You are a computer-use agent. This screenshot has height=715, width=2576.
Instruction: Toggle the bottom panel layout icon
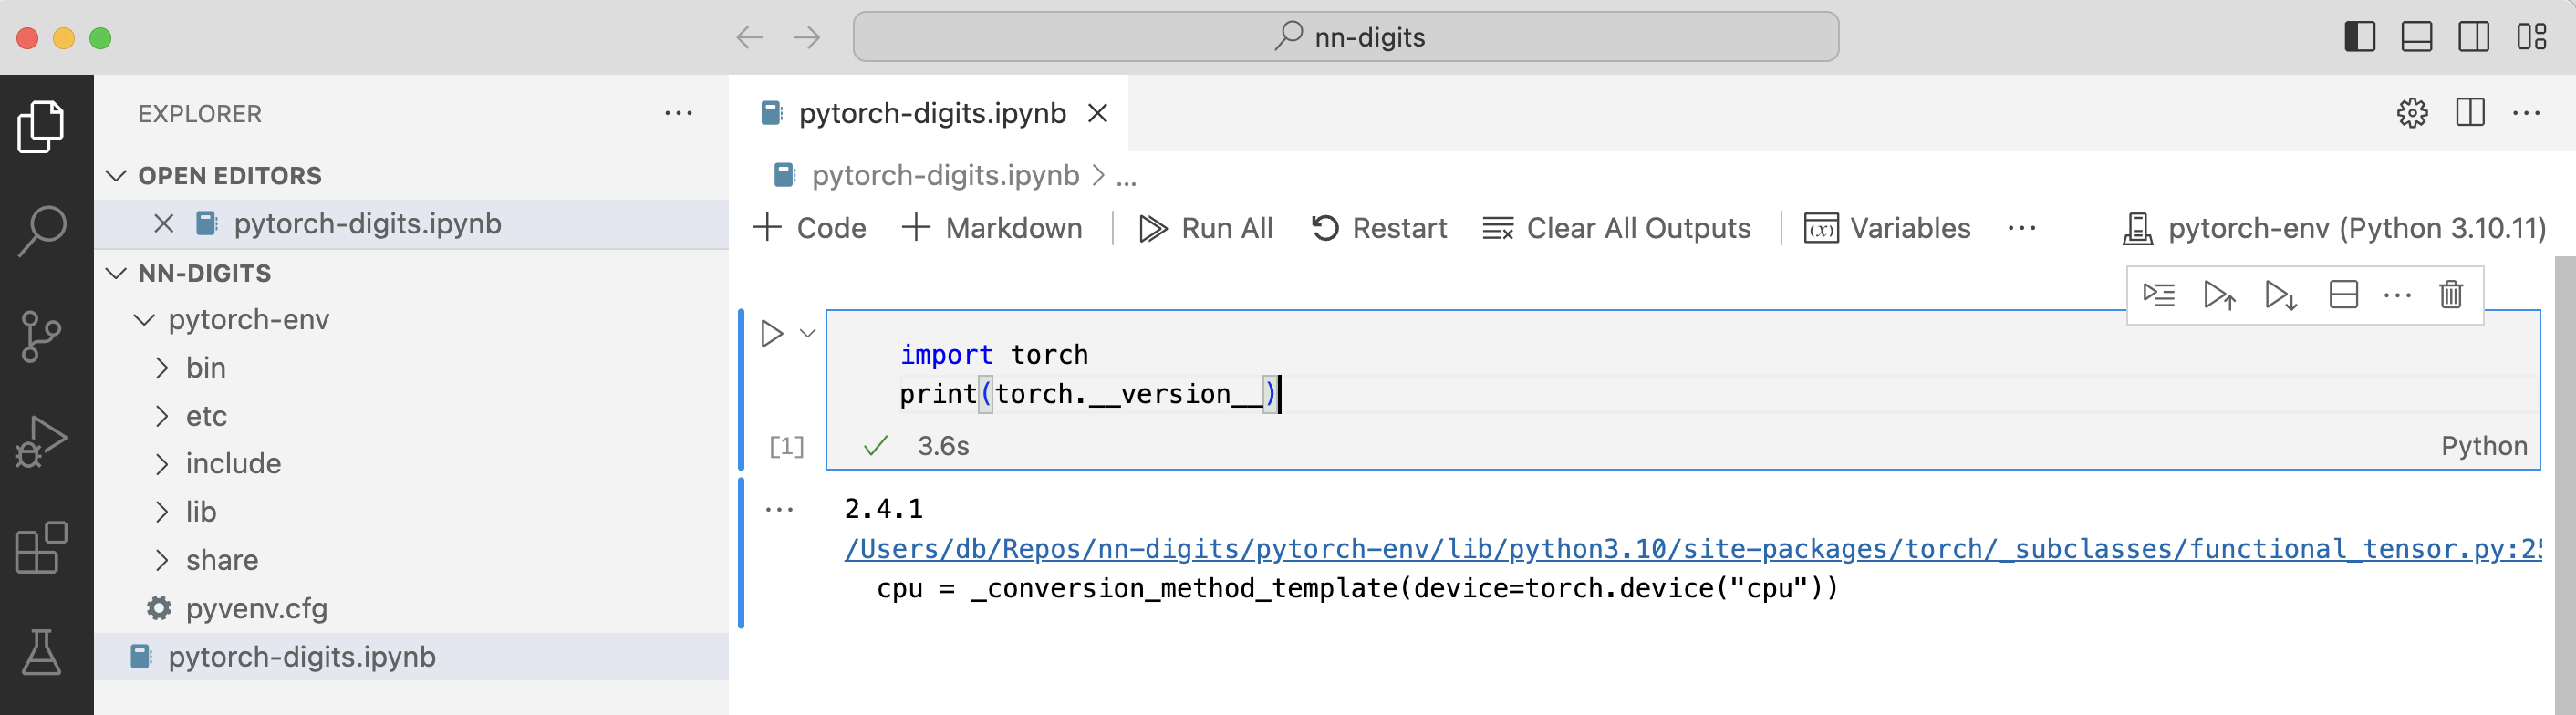tap(2416, 37)
